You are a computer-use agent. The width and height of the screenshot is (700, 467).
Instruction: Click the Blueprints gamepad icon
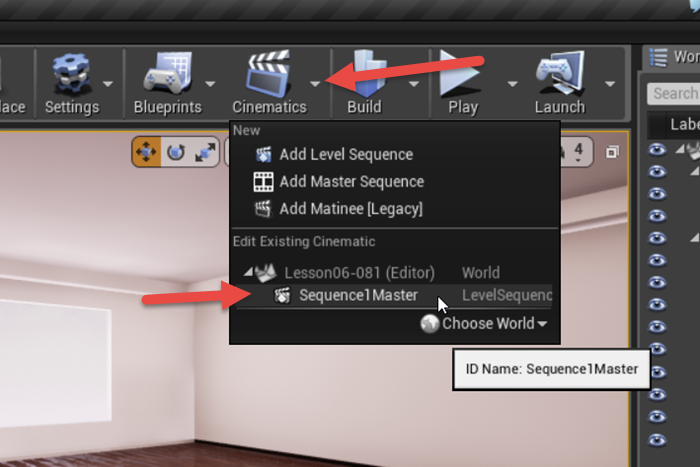coord(167,74)
